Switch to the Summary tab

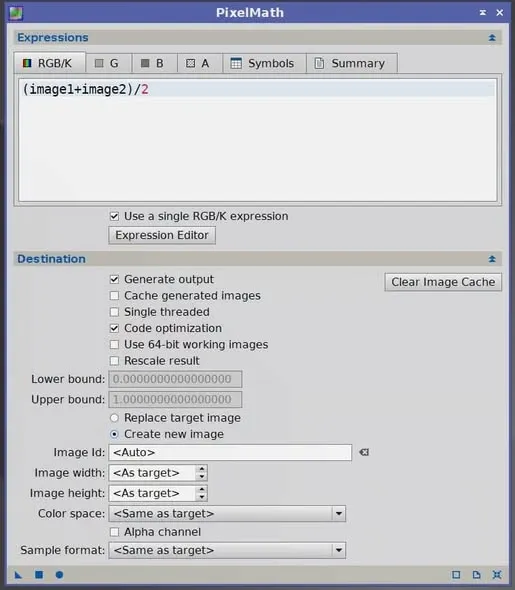[352, 63]
